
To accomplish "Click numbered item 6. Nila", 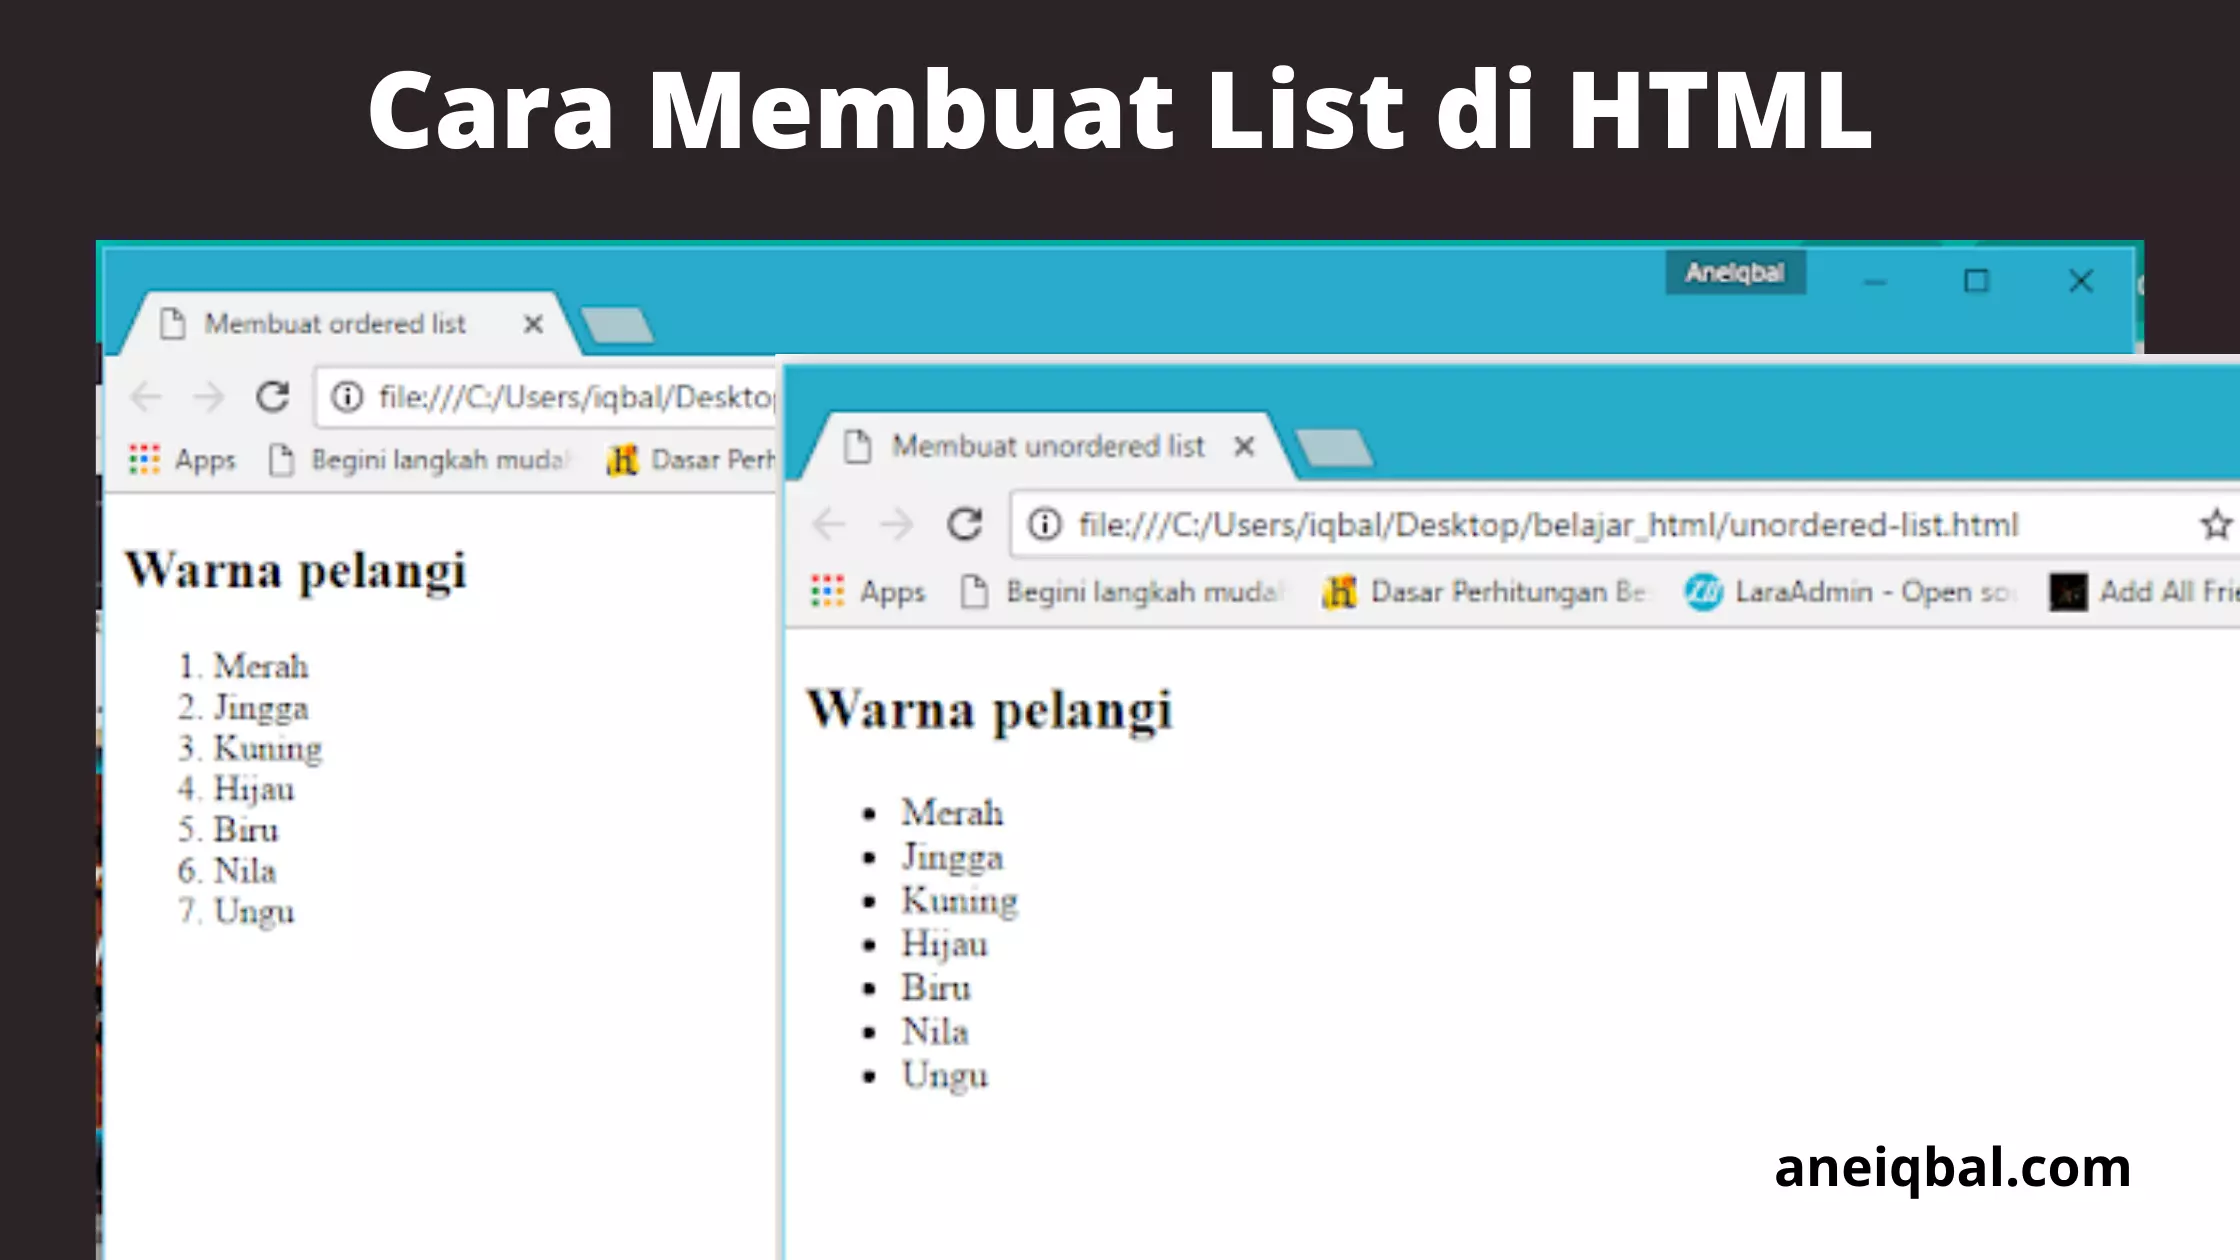I will (x=227, y=871).
